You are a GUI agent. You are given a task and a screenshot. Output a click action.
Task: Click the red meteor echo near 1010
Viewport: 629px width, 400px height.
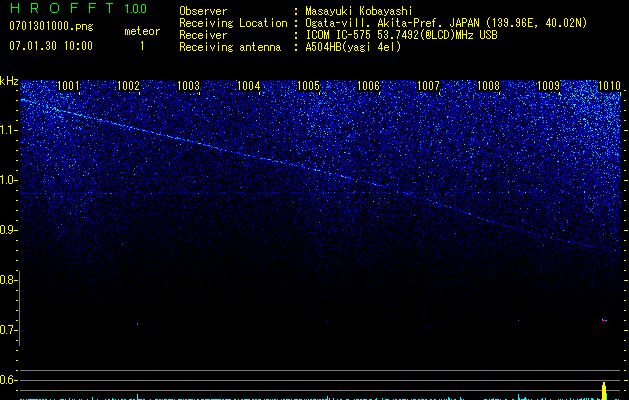point(605,320)
